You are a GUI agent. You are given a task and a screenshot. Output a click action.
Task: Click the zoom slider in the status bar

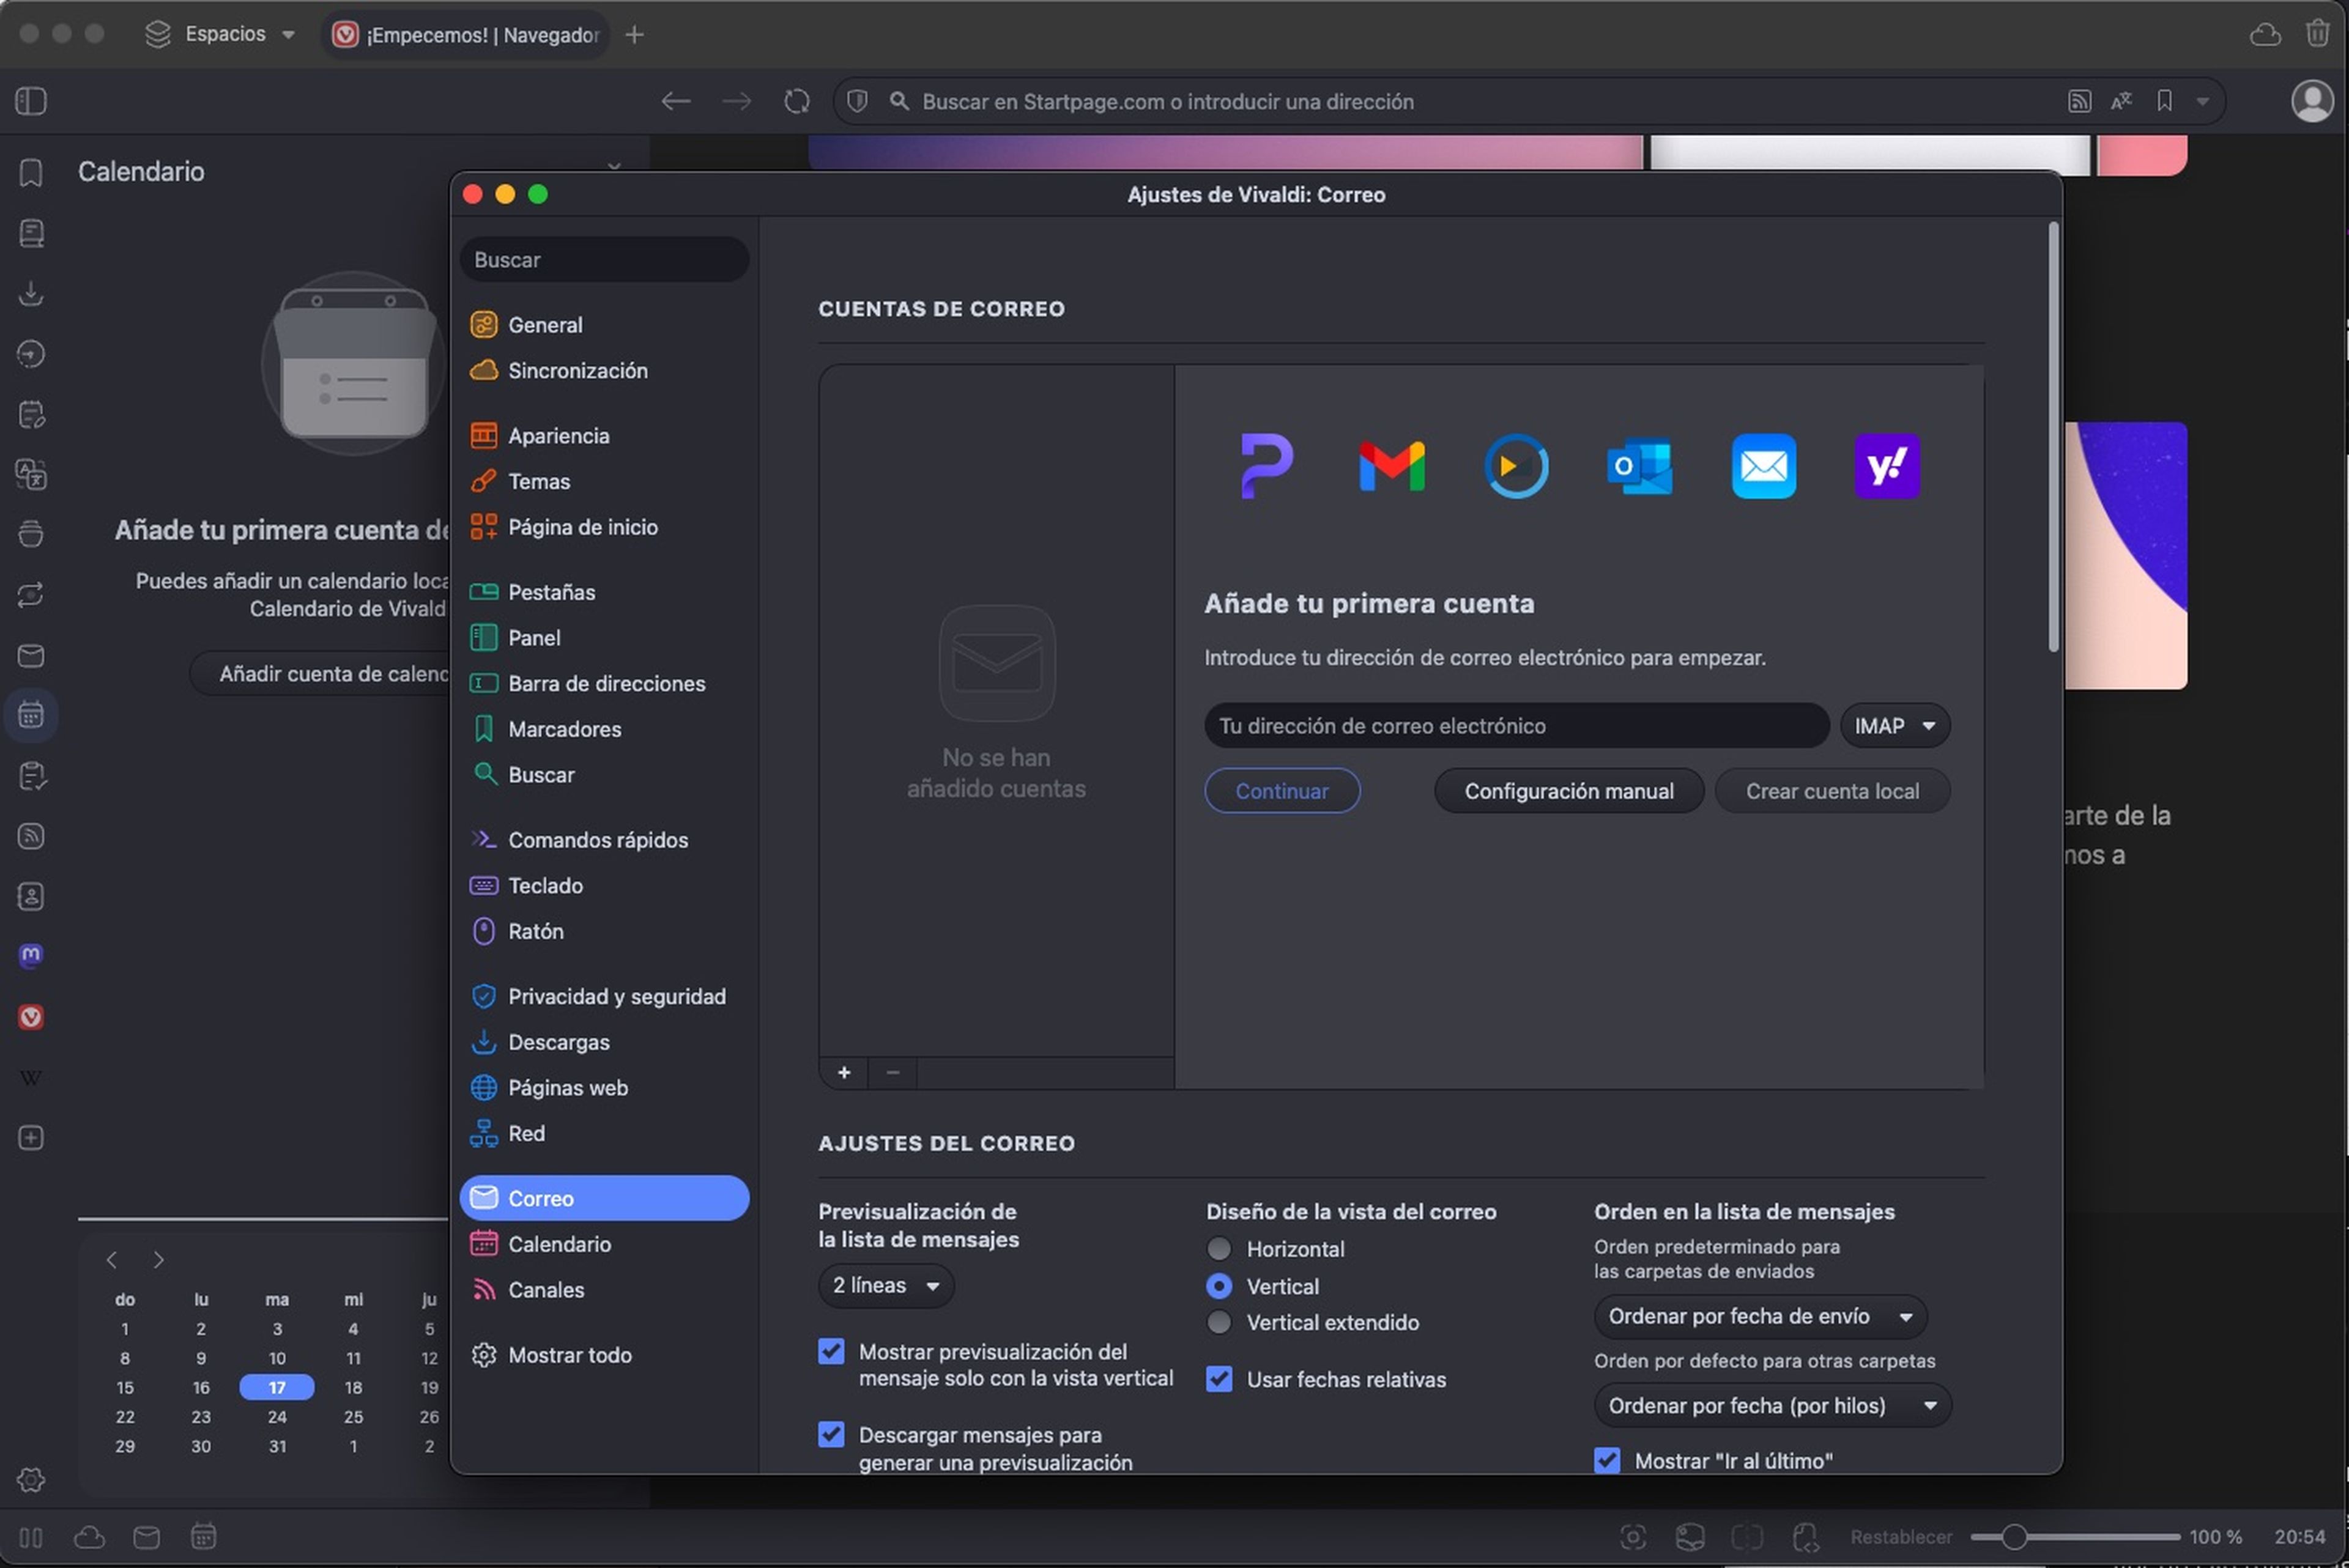pos(2075,1536)
